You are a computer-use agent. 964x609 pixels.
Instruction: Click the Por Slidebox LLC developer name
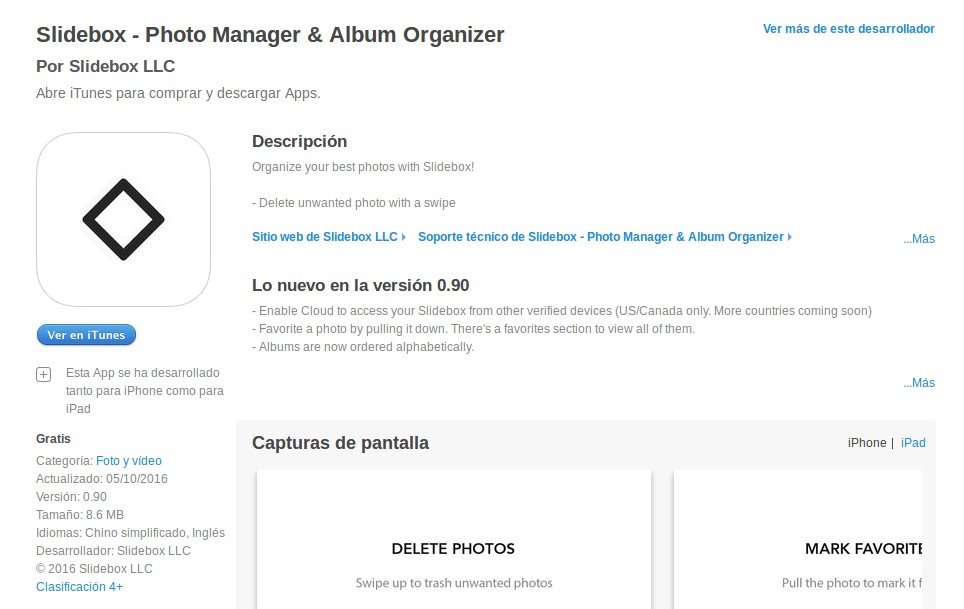(x=105, y=67)
